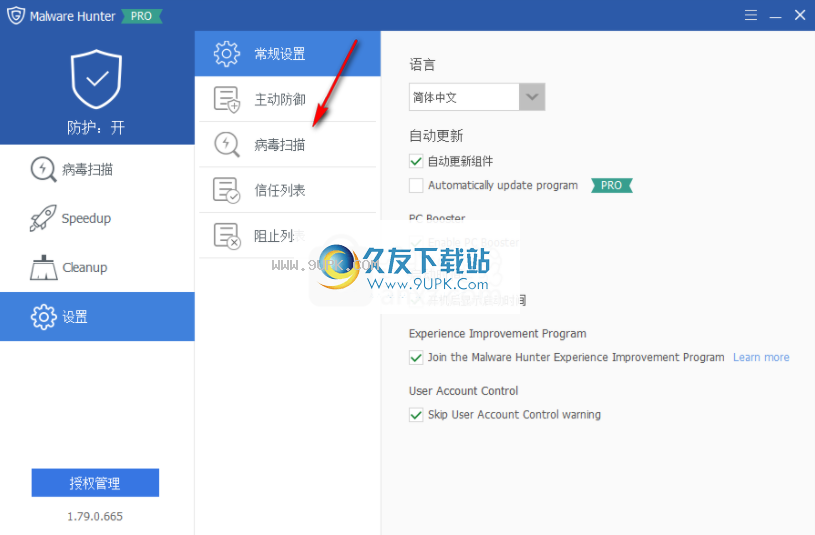Image resolution: width=815 pixels, height=535 pixels.
Task: Click the 防护: 开 status text
Action: tap(96, 127)
